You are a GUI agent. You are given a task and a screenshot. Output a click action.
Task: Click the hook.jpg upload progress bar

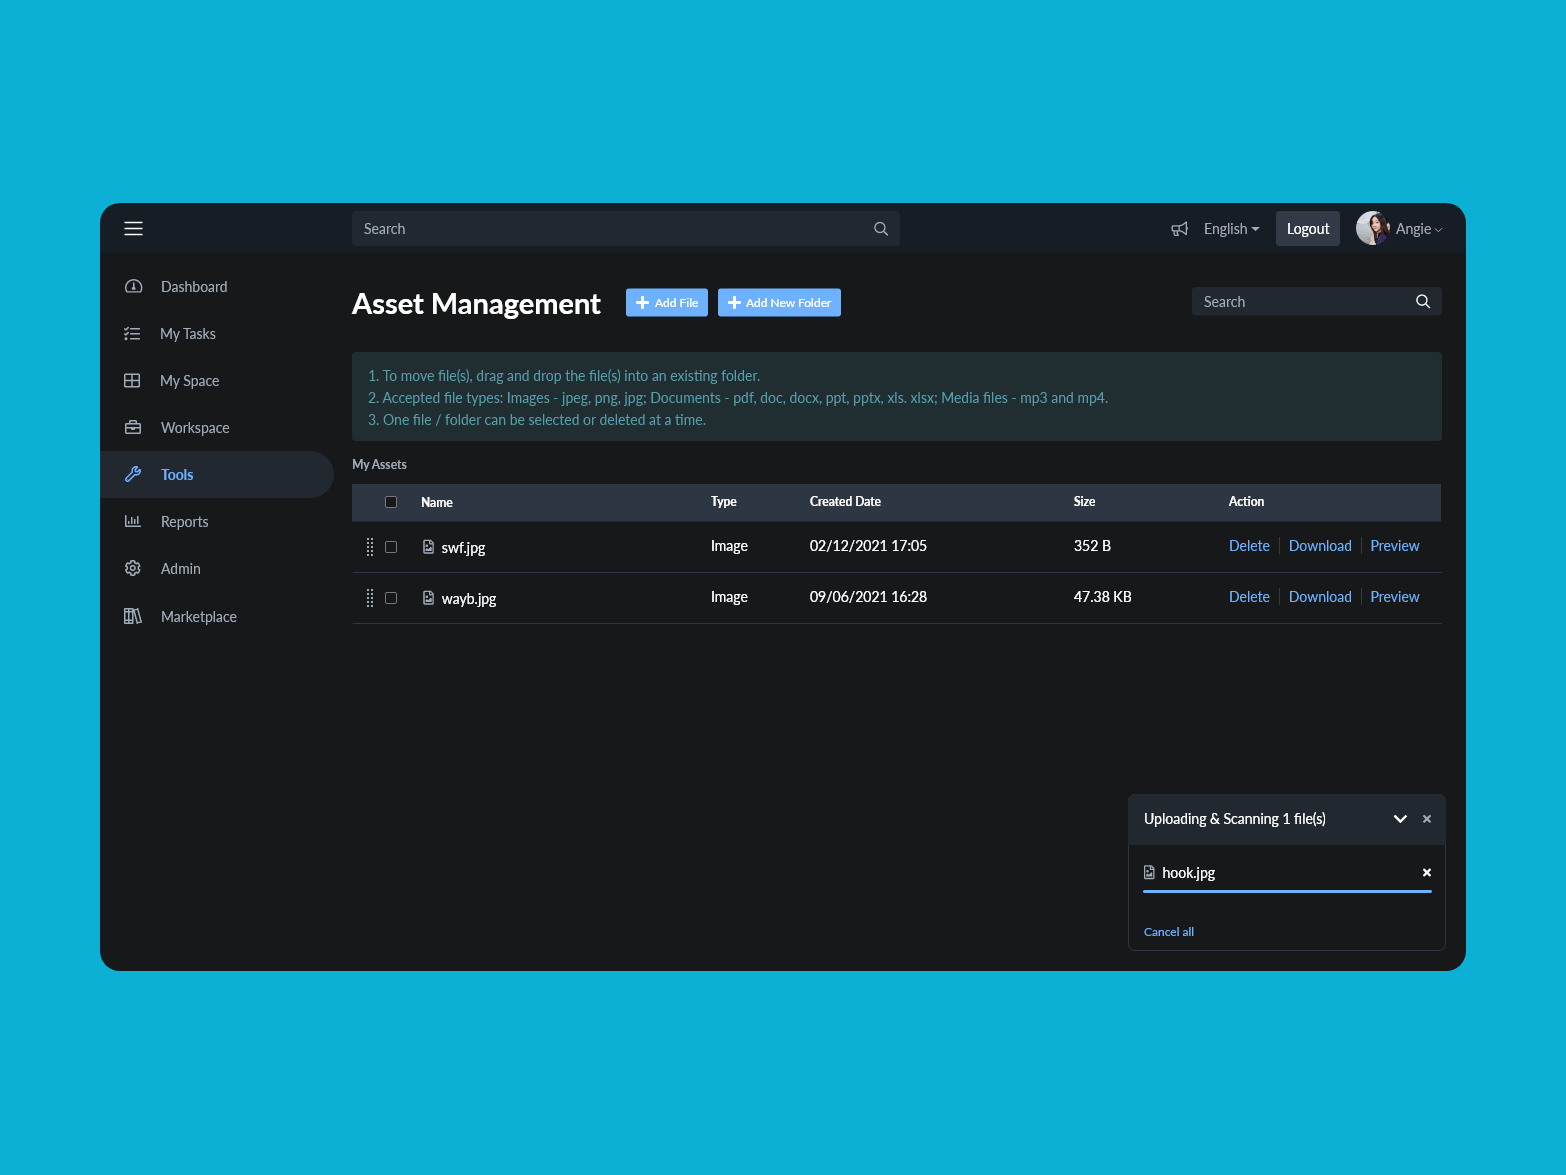coord(1287,891)
